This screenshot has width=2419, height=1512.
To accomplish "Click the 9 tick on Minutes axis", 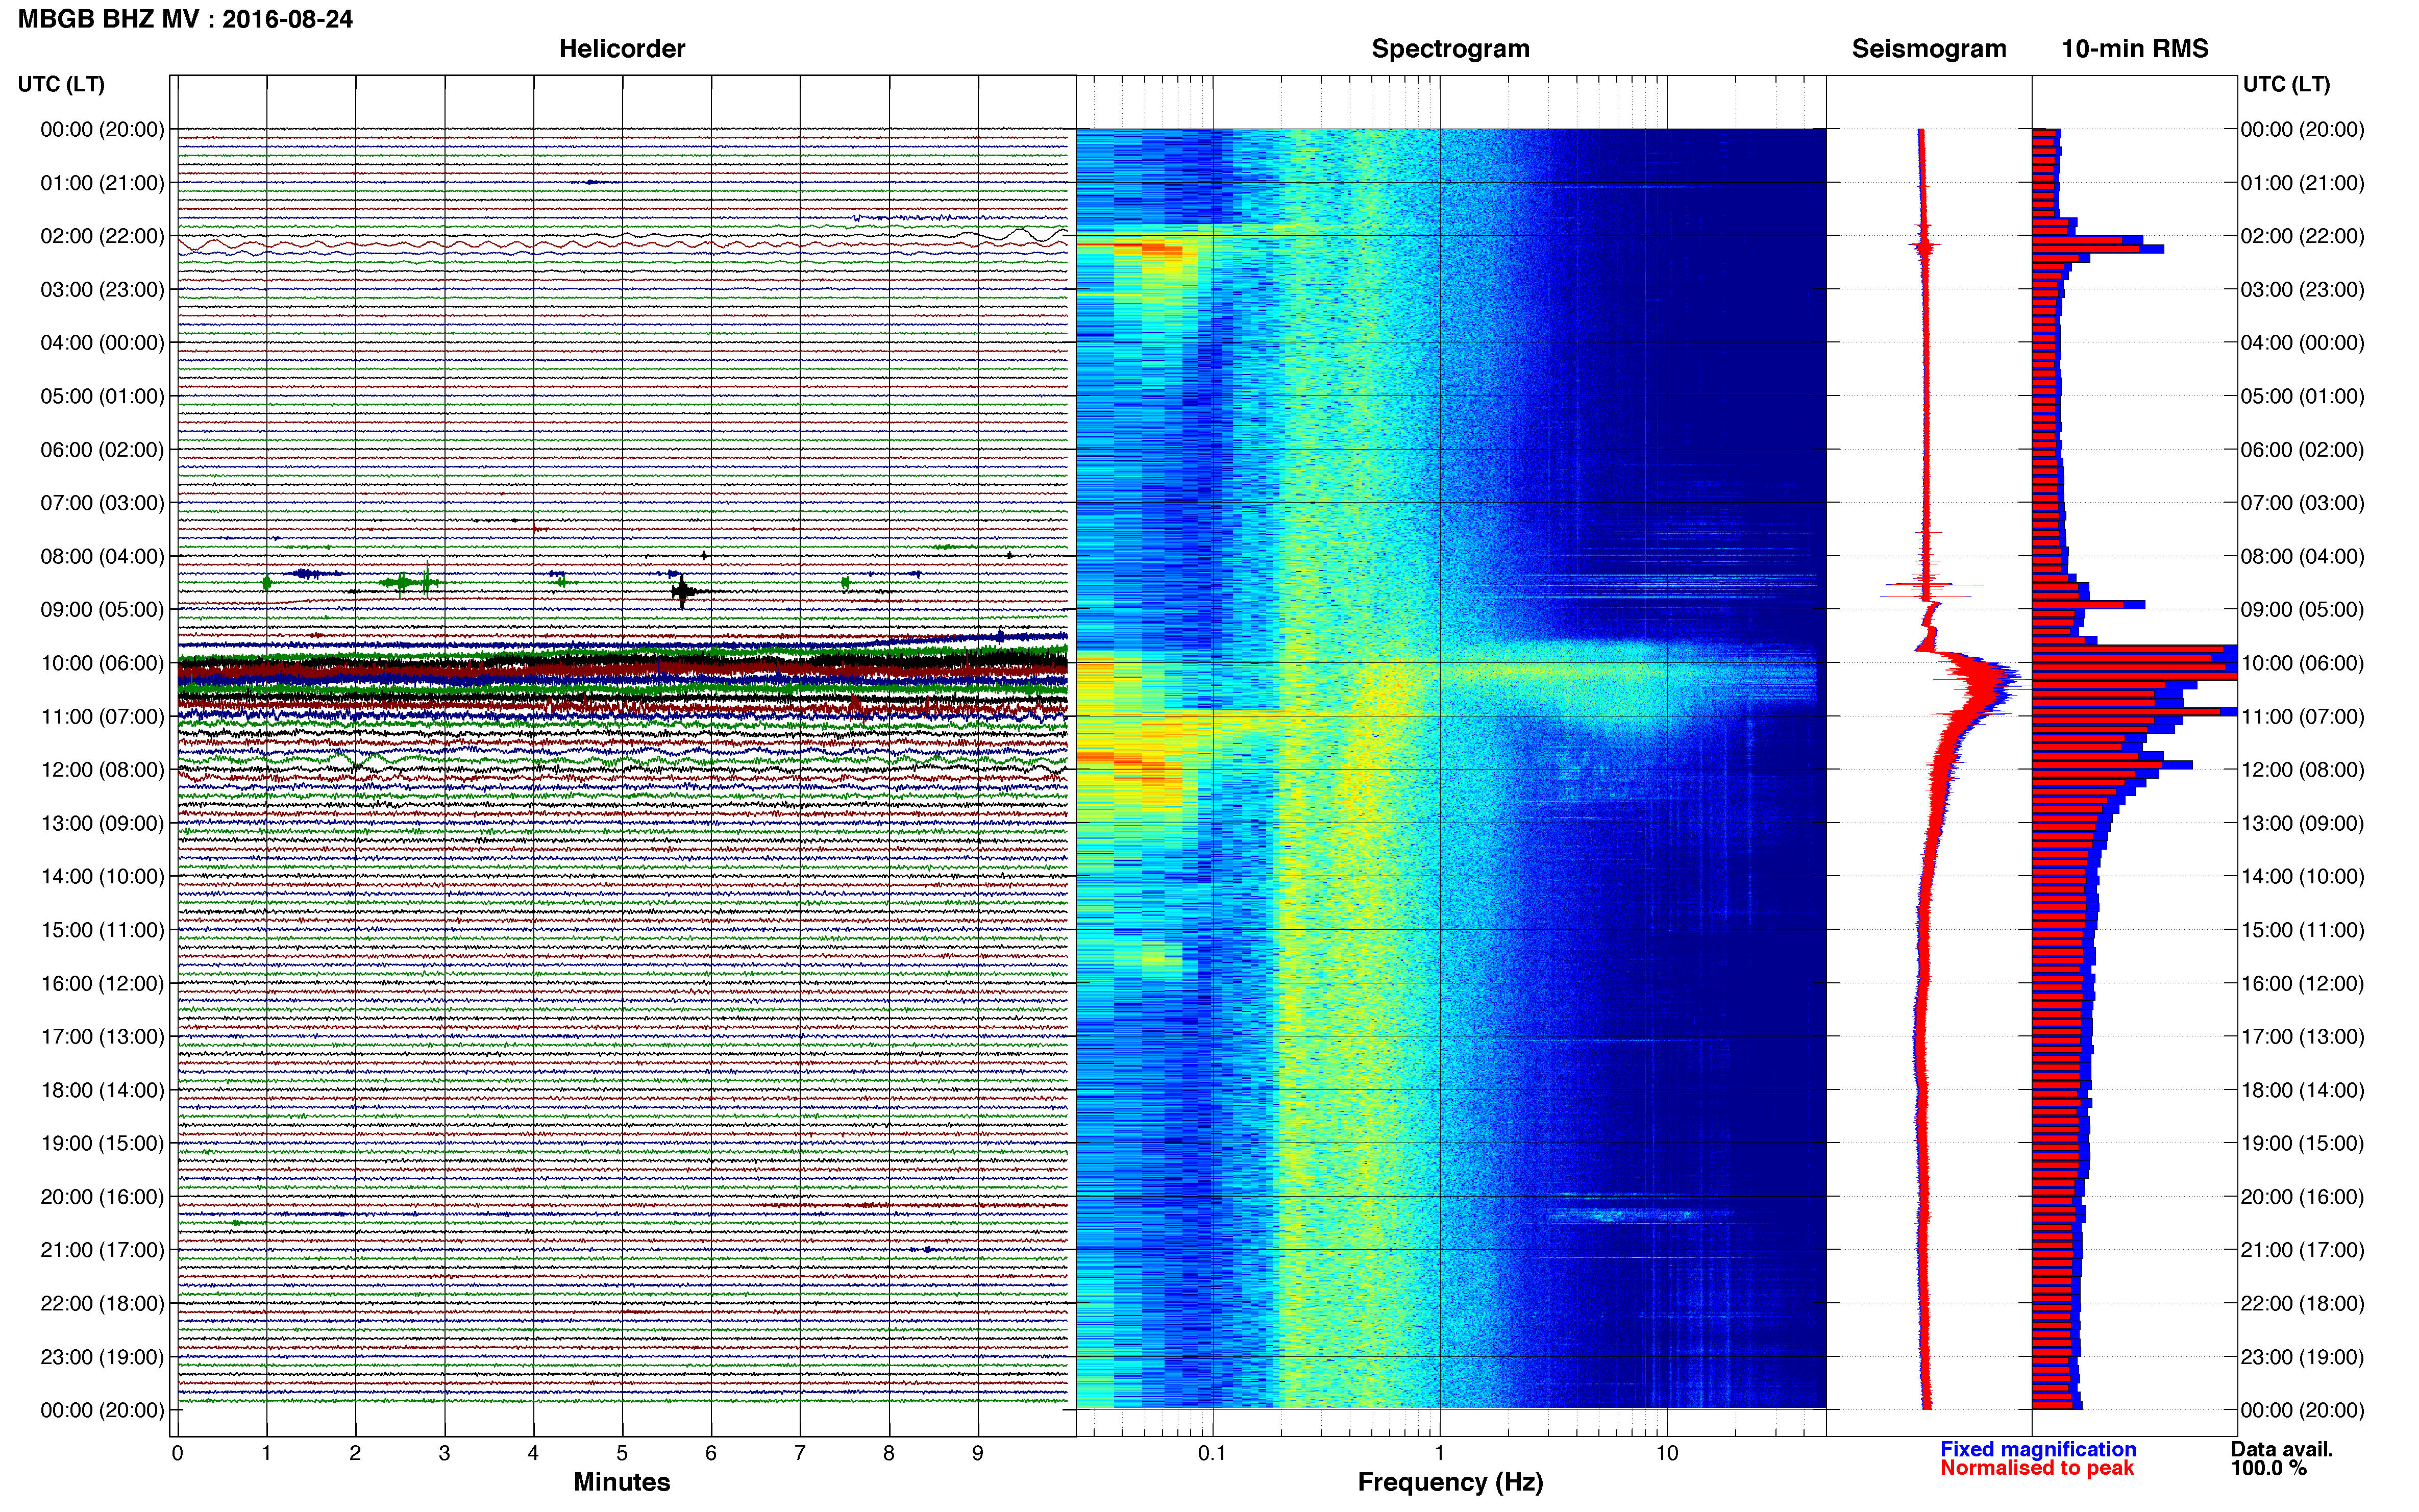I will coord(978,1453).
